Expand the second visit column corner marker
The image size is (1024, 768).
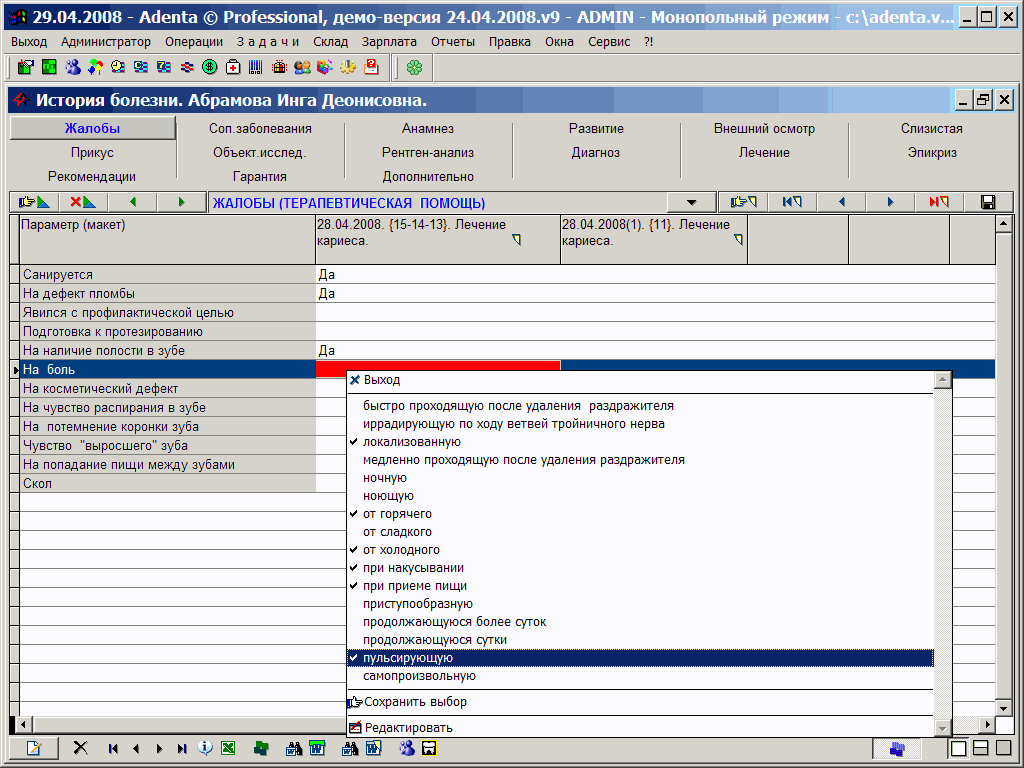tap(739, 240)
